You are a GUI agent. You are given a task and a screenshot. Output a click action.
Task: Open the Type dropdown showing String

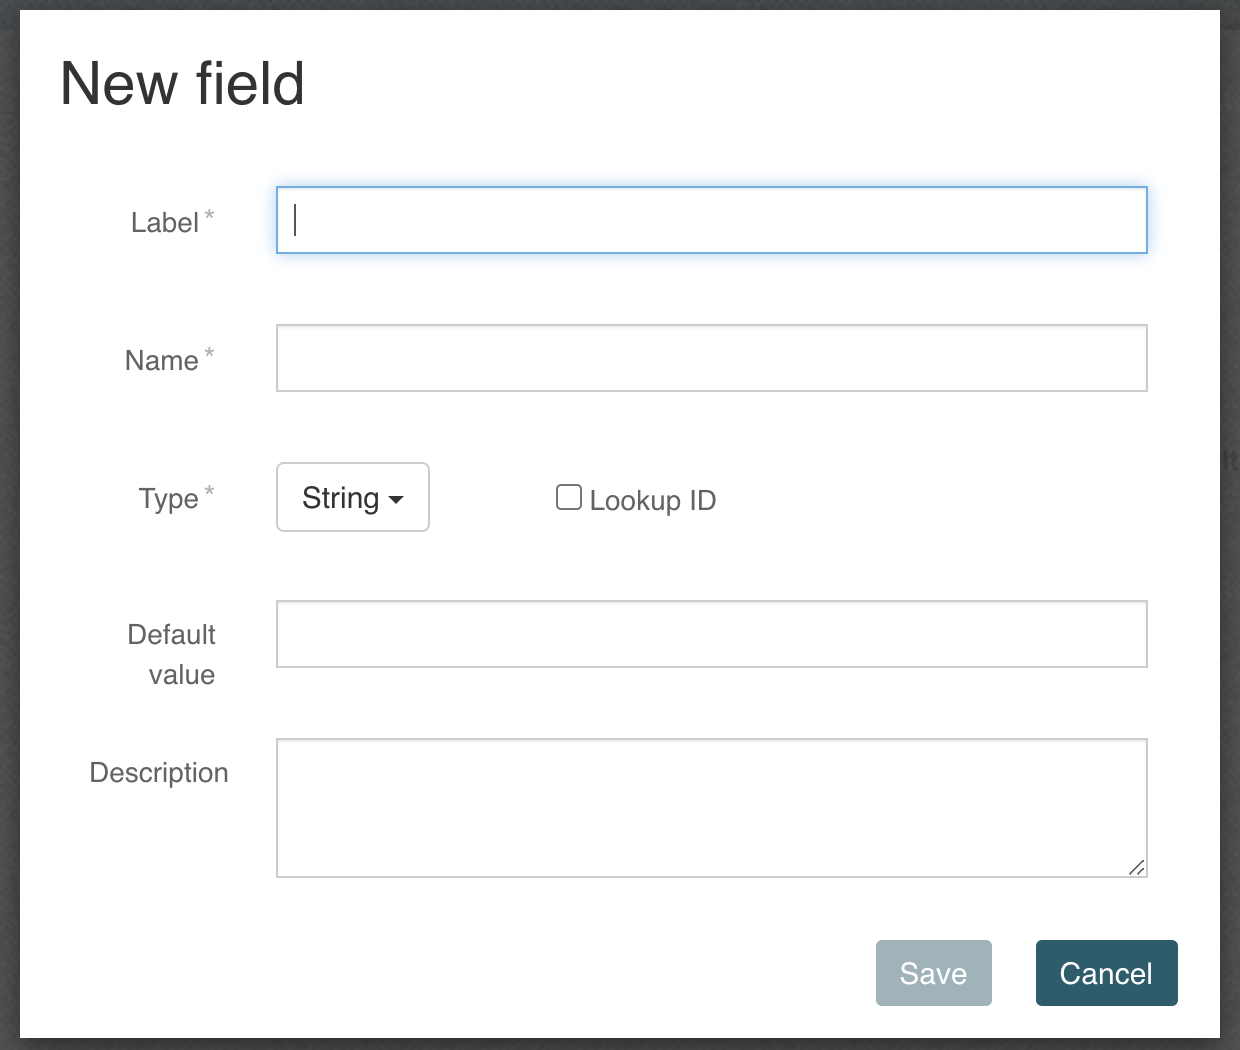(352, 497)
